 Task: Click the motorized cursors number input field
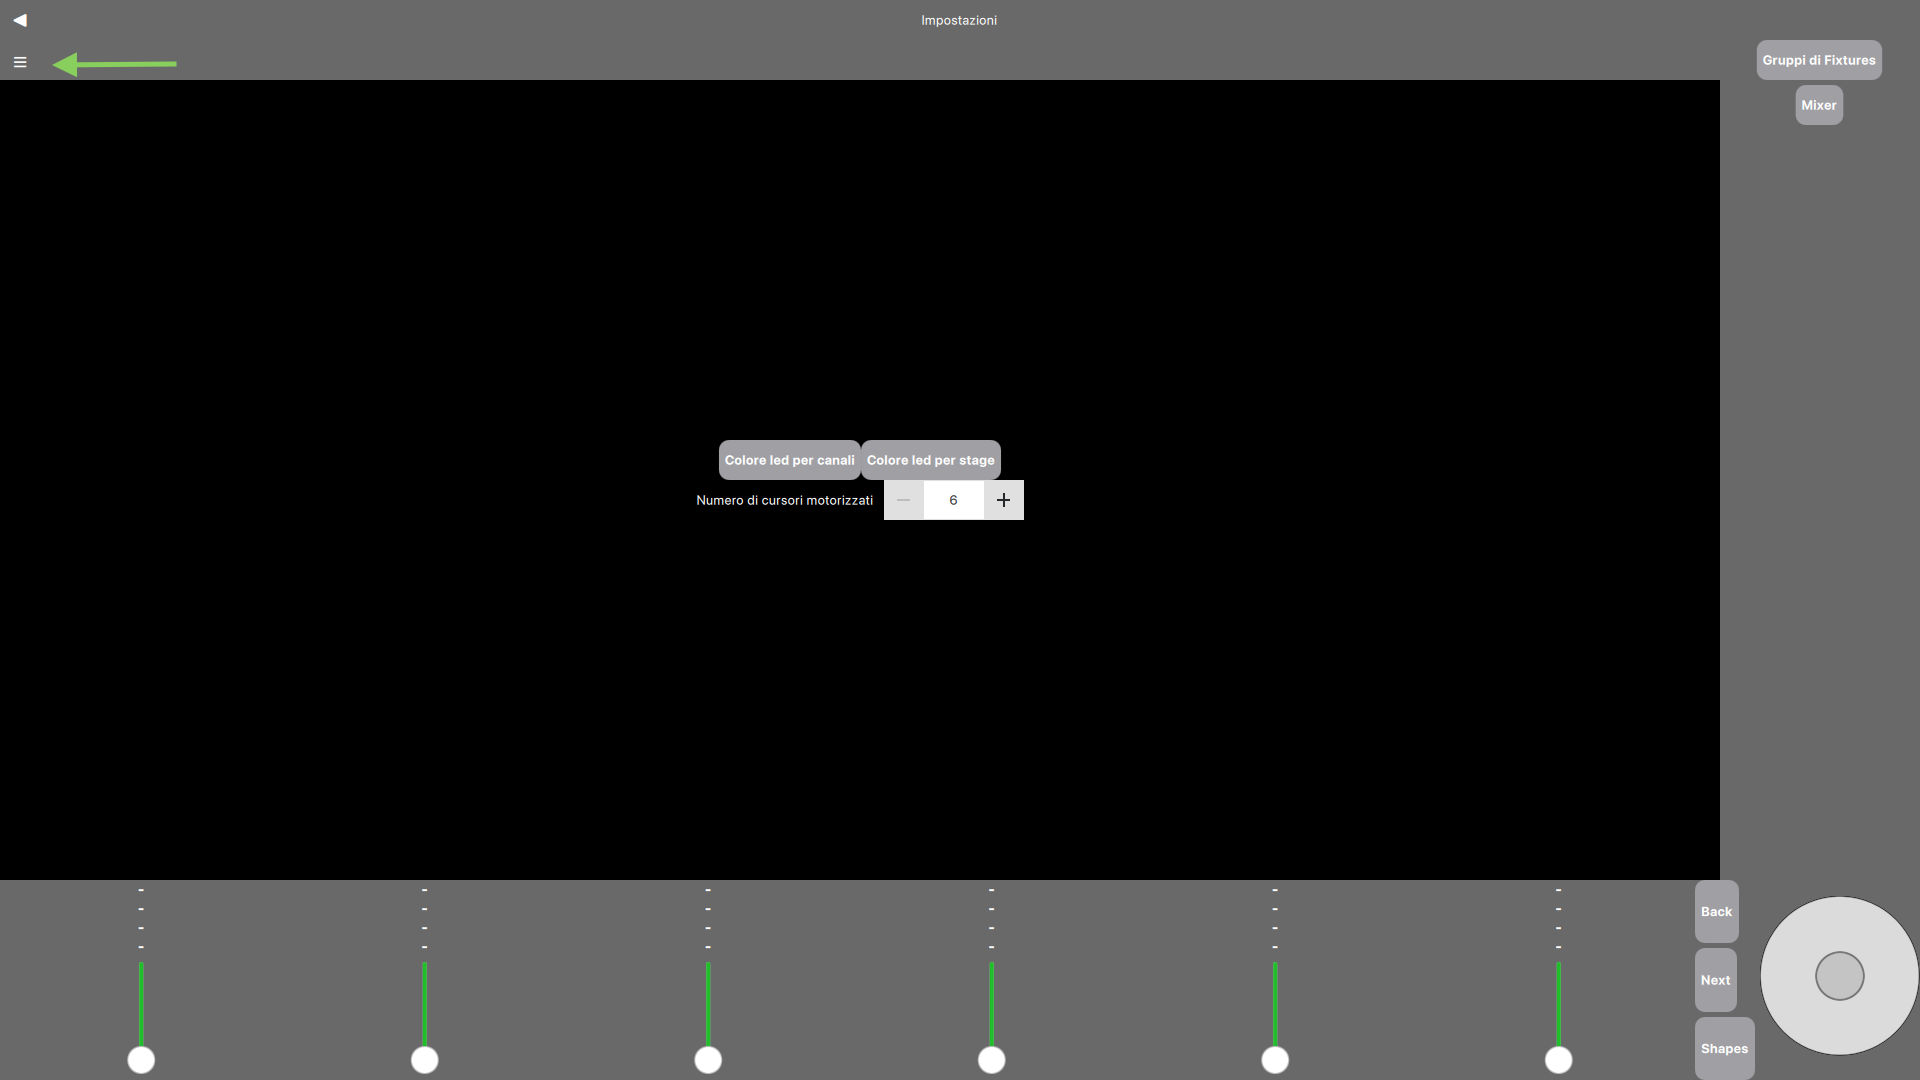952,498
